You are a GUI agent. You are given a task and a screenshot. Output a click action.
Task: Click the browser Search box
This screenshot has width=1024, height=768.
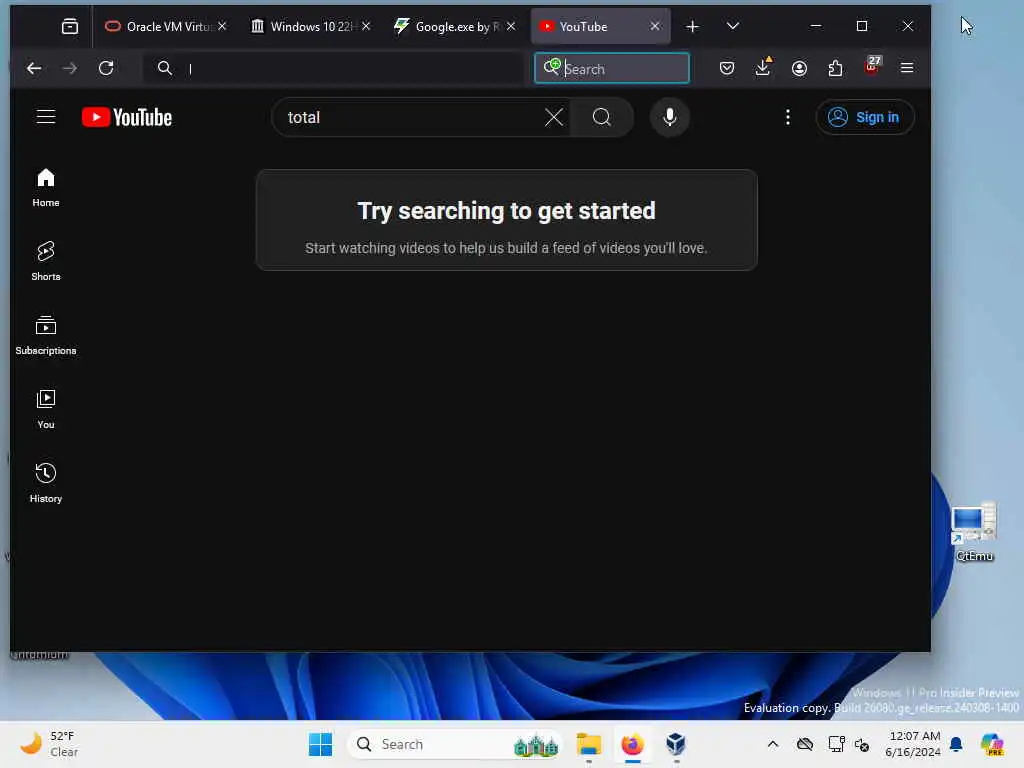click(x=612, y=69)
